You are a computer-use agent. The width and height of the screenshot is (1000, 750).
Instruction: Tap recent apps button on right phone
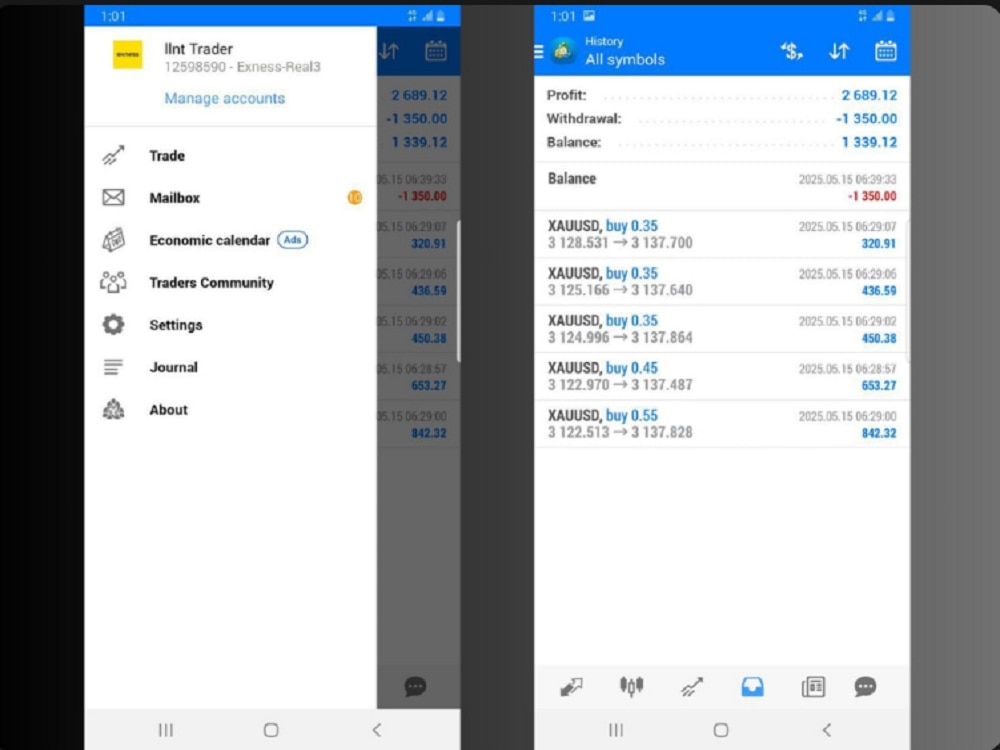(616, 730)
